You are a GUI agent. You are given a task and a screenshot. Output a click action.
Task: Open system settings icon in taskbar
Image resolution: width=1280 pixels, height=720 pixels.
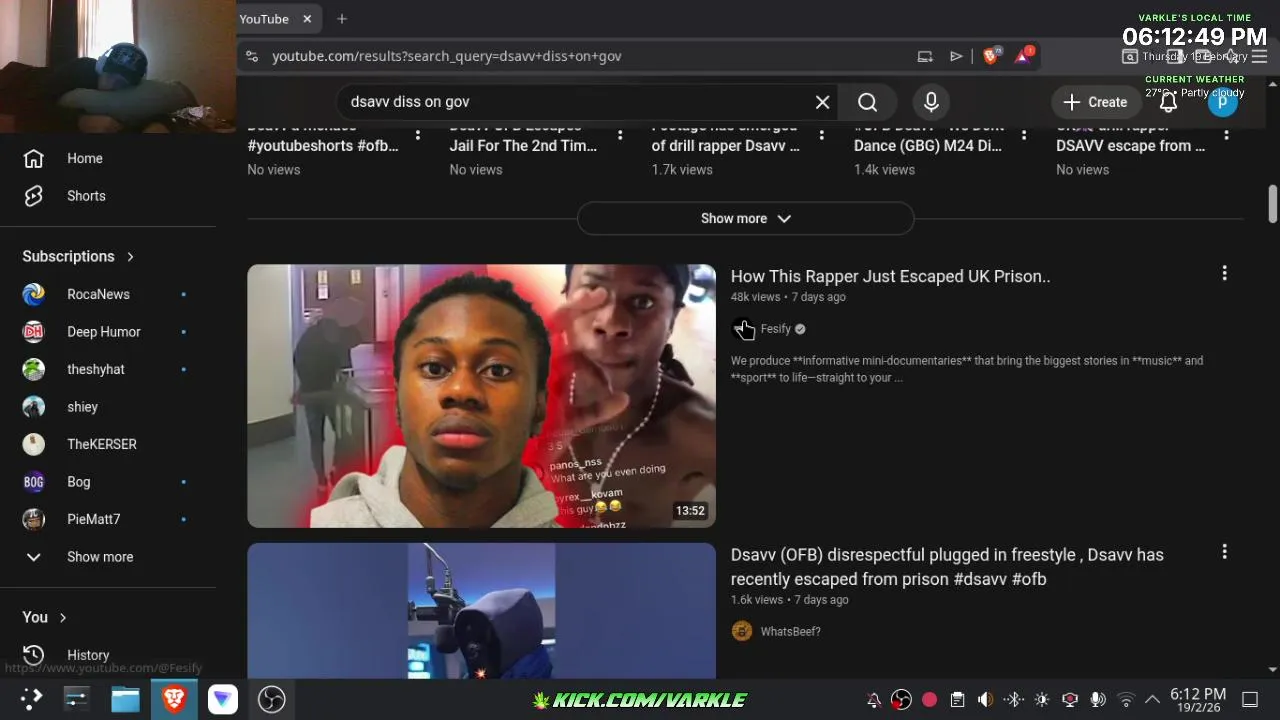click(77, 699)
